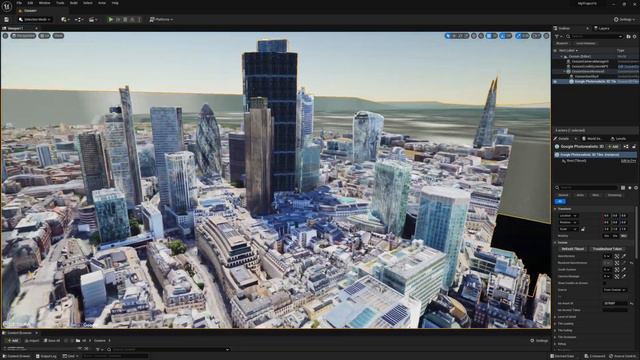Switch to the Layers tab

[x=603, y=28]
